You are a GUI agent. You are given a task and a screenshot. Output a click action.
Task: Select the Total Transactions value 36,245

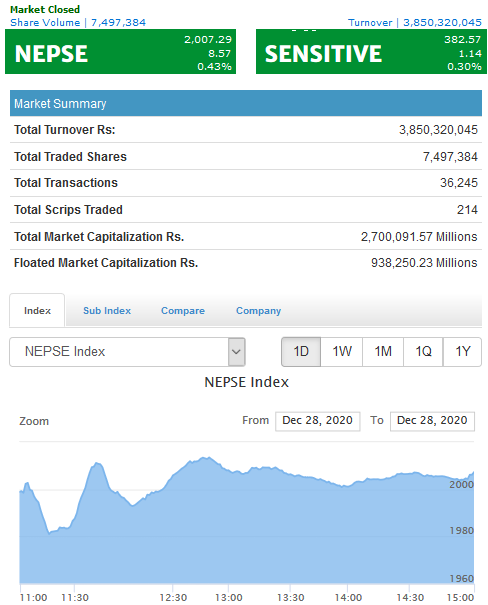pyautogui.click(x=459, y=183)
